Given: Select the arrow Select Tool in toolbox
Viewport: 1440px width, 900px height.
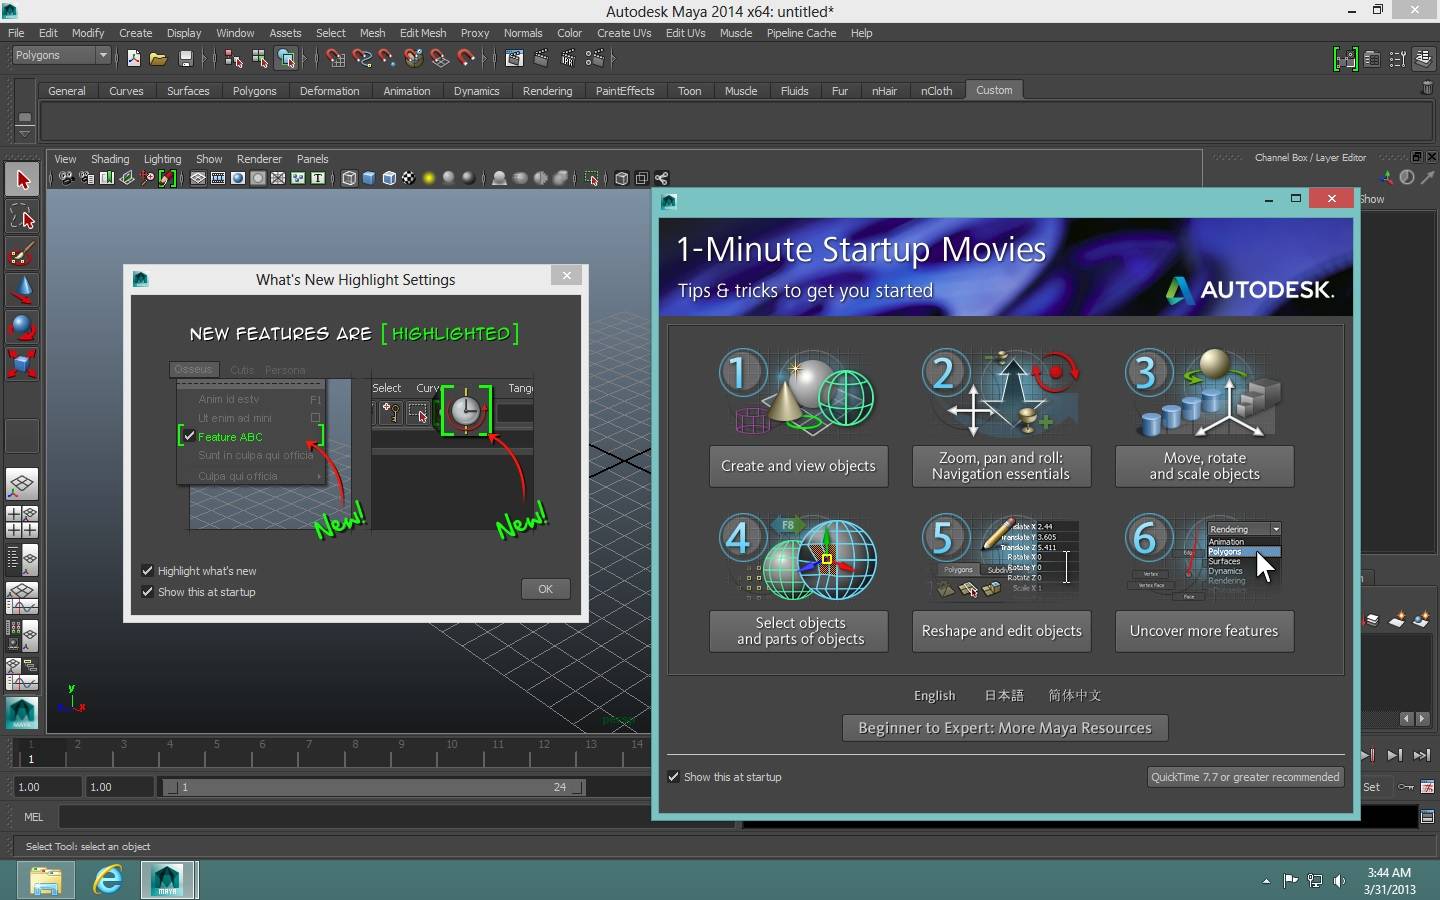Looking at the screenshot, I should 22,181.
